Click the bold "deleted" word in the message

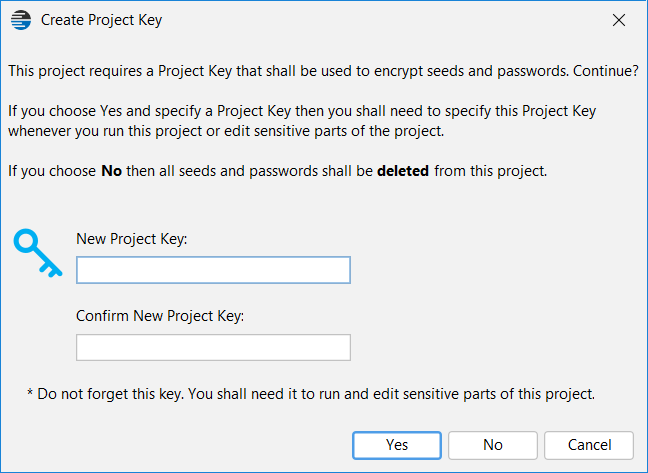pyautogui.click(x=403, y=171)
